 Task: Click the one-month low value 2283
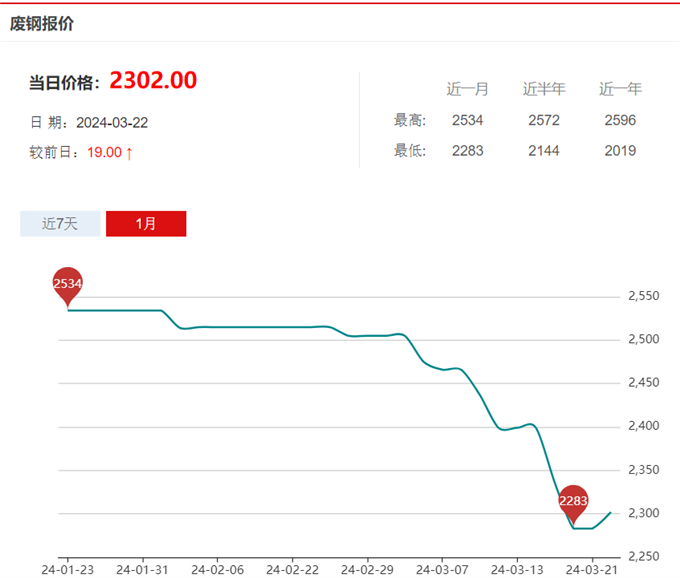point(468,150)
